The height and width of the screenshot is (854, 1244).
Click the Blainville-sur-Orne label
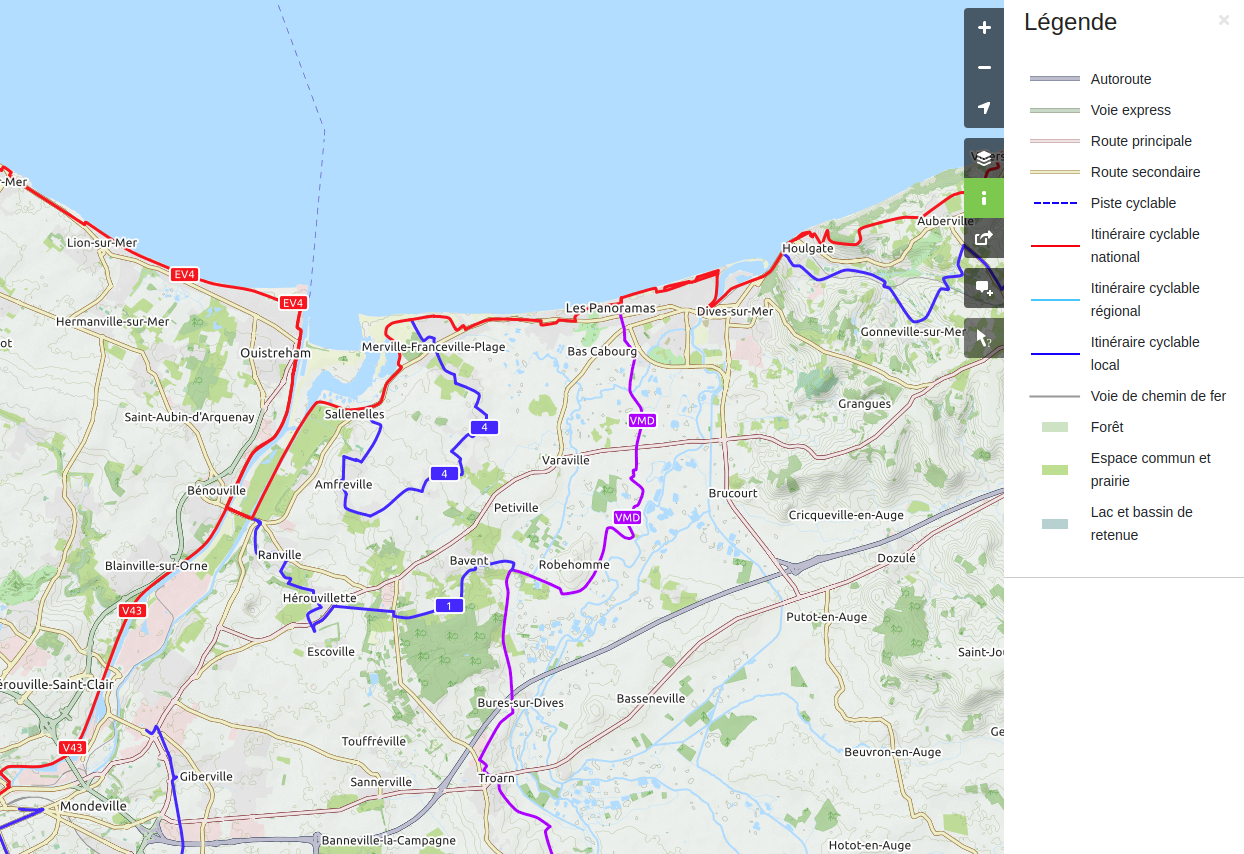[x=156, y=565]
